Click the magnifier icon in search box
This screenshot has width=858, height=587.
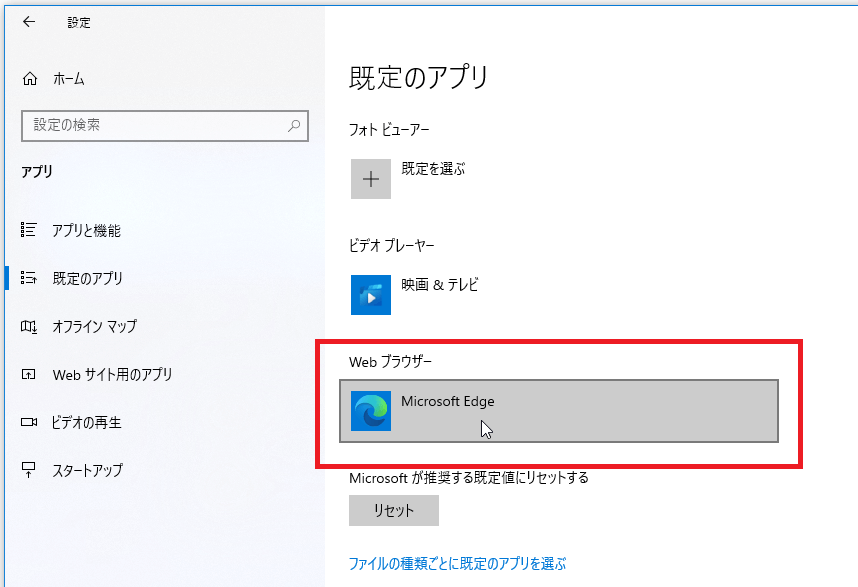tap(294, 126)
